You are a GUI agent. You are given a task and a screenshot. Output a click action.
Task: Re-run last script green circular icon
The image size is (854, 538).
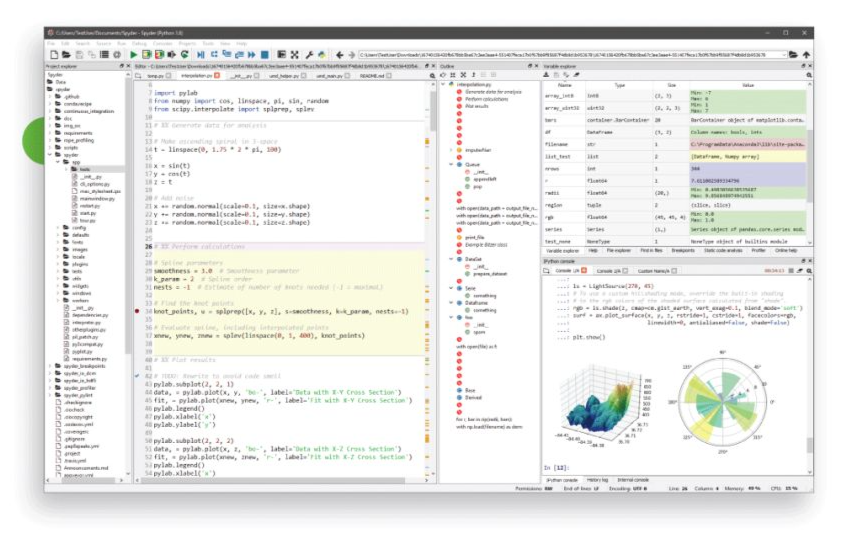[x=185, y=55]
